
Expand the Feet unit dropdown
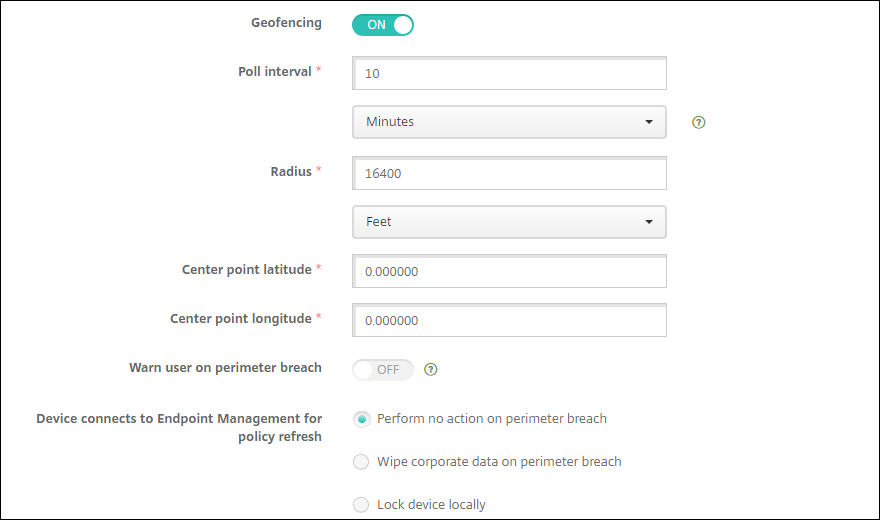click(509, 222)
